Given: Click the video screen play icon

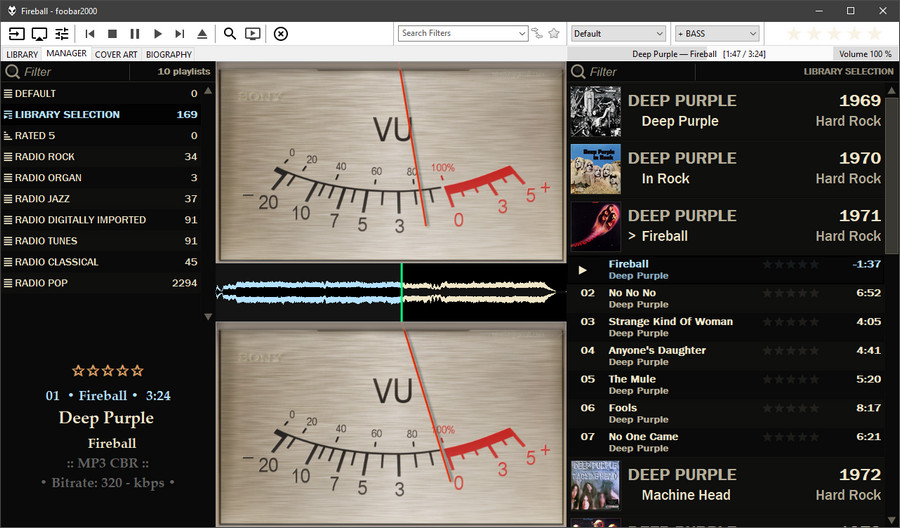Looking at the screenshot, I should pyautogui.click(x=253, y=34).
